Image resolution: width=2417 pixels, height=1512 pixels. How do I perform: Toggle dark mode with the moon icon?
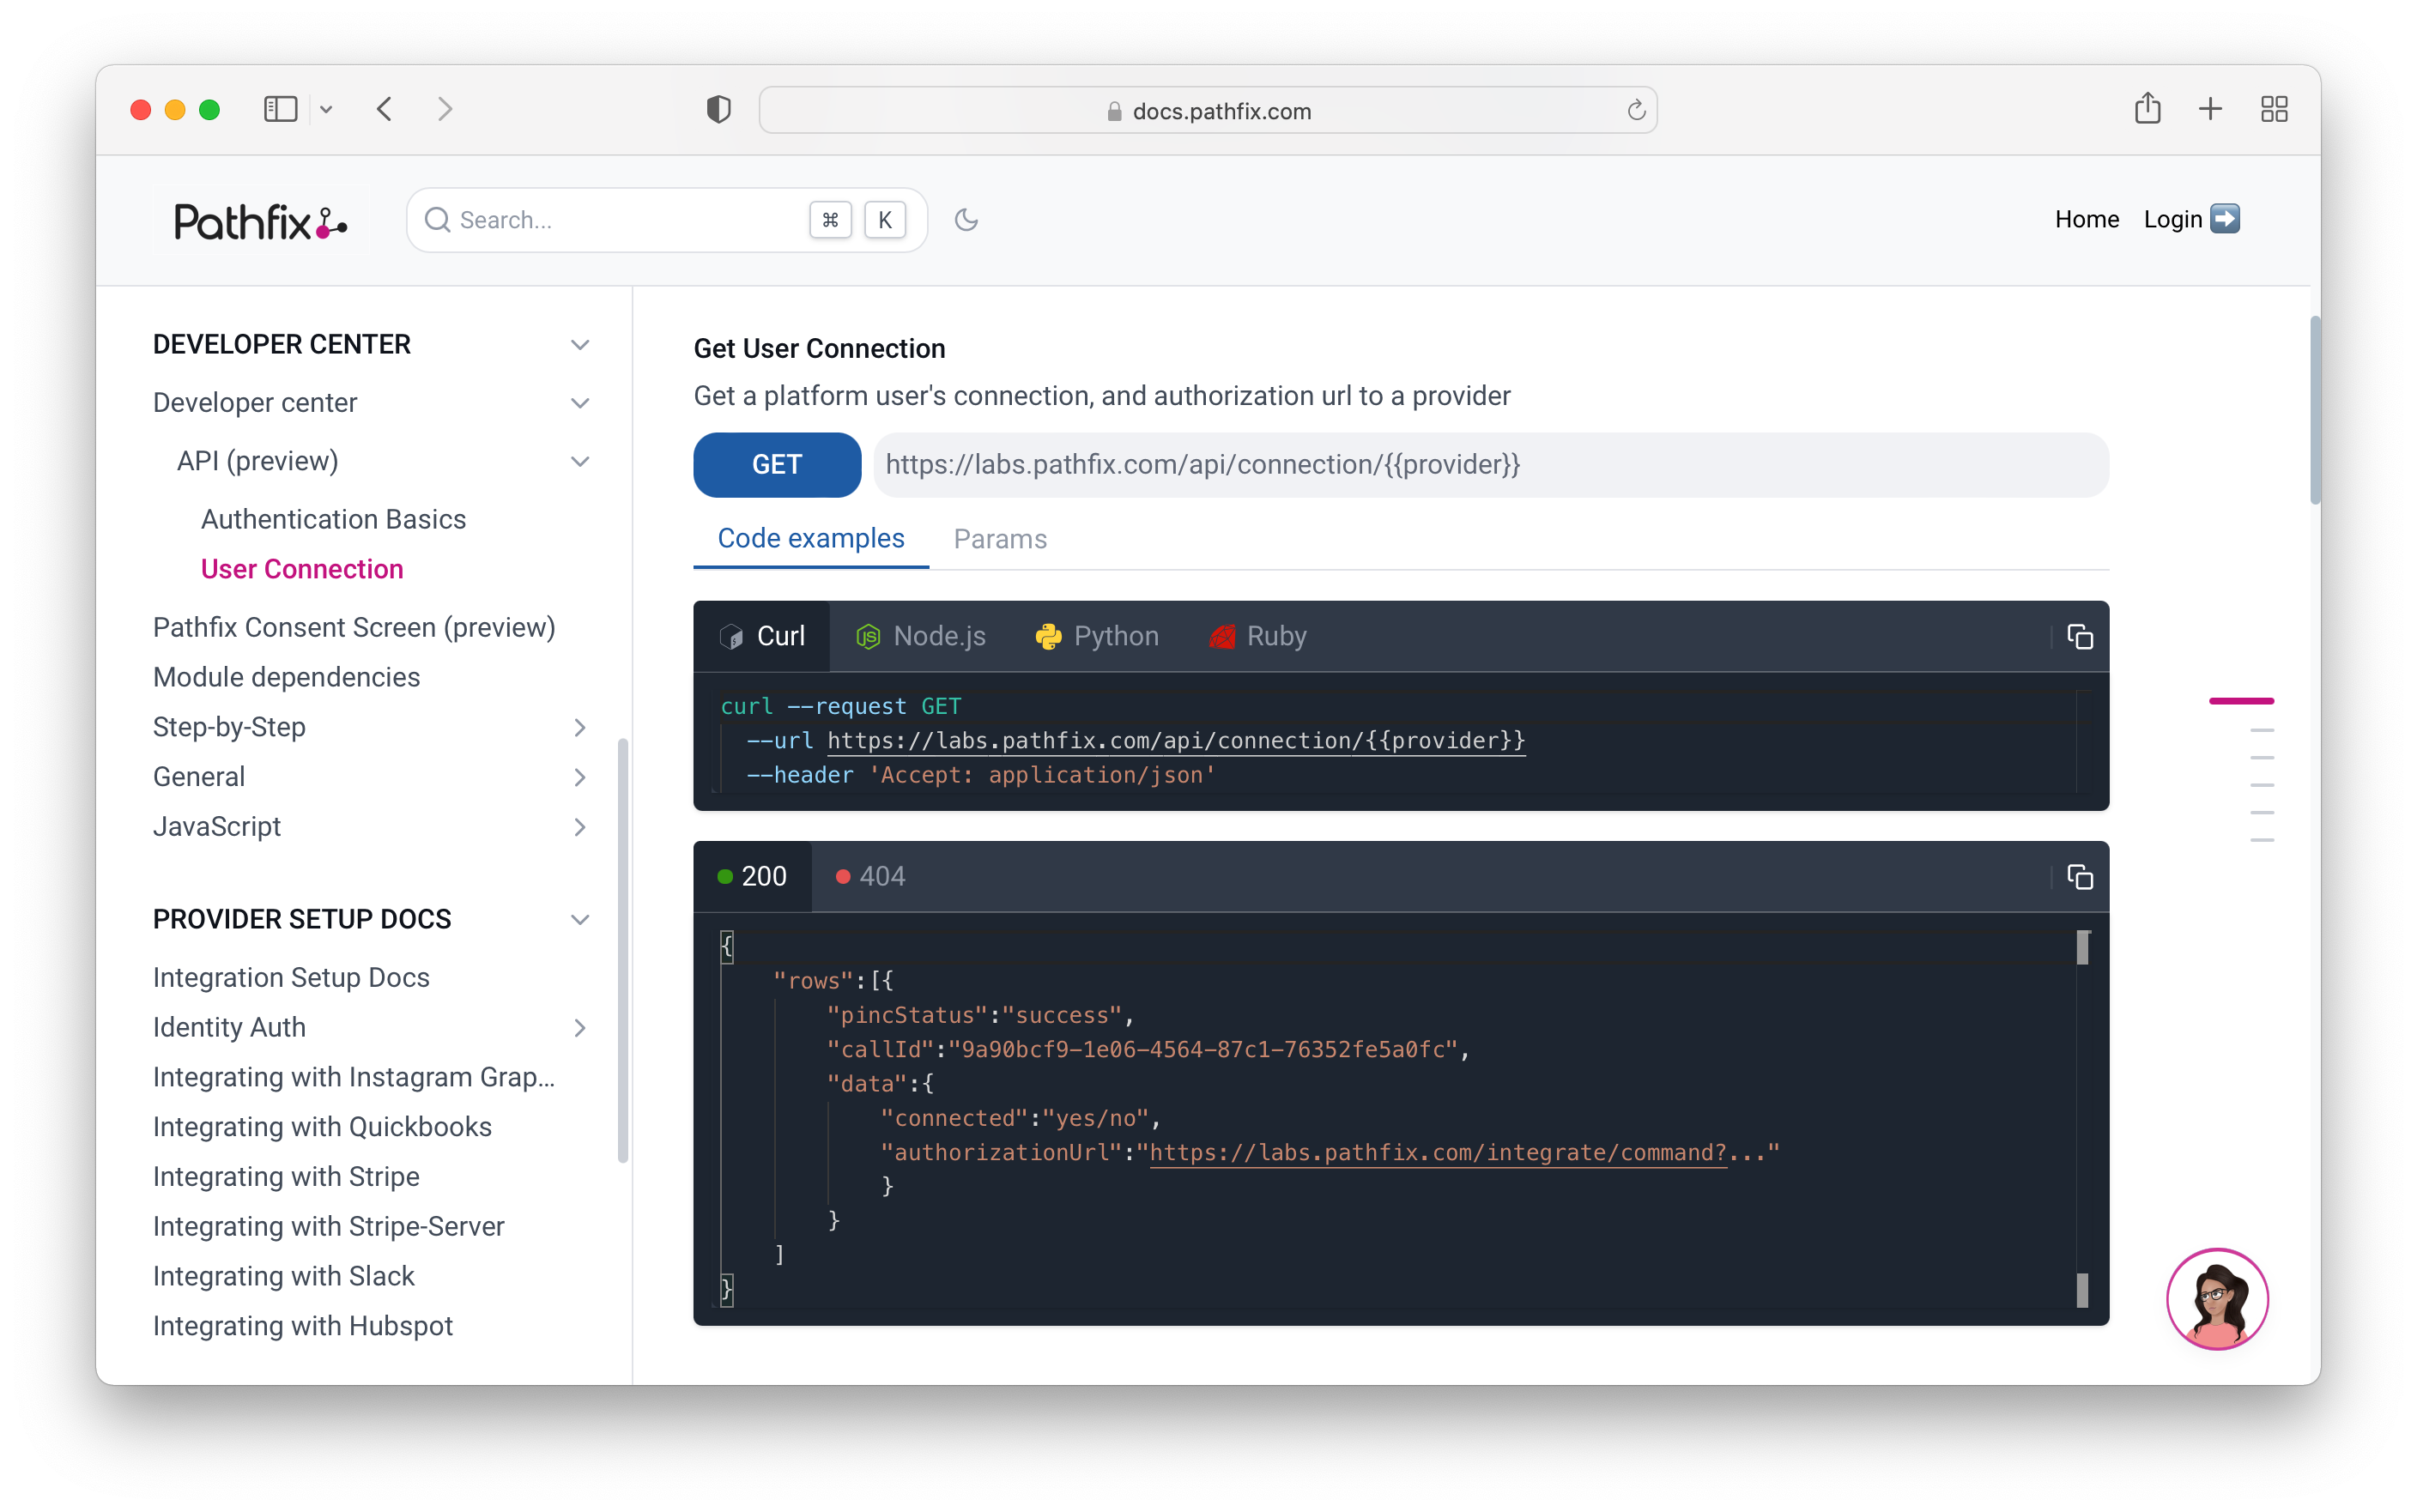(966, 220)
